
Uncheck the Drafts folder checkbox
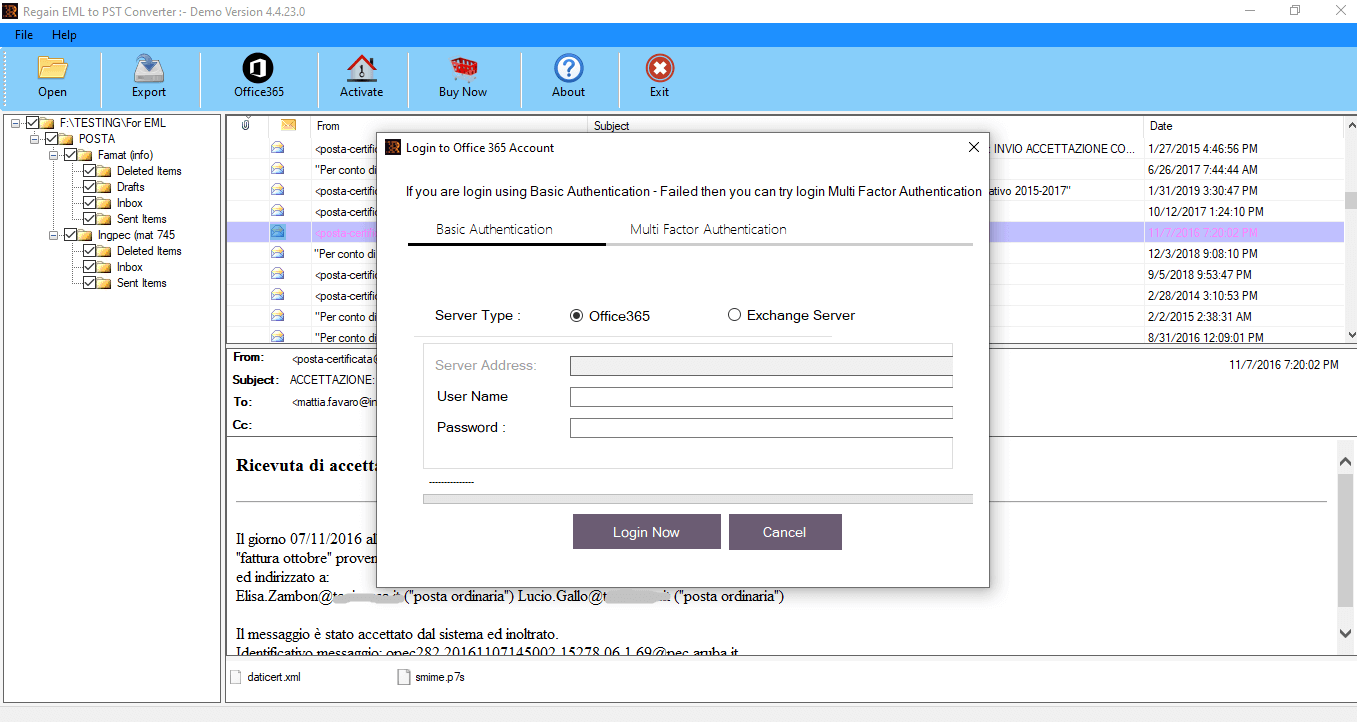[90, 187]
